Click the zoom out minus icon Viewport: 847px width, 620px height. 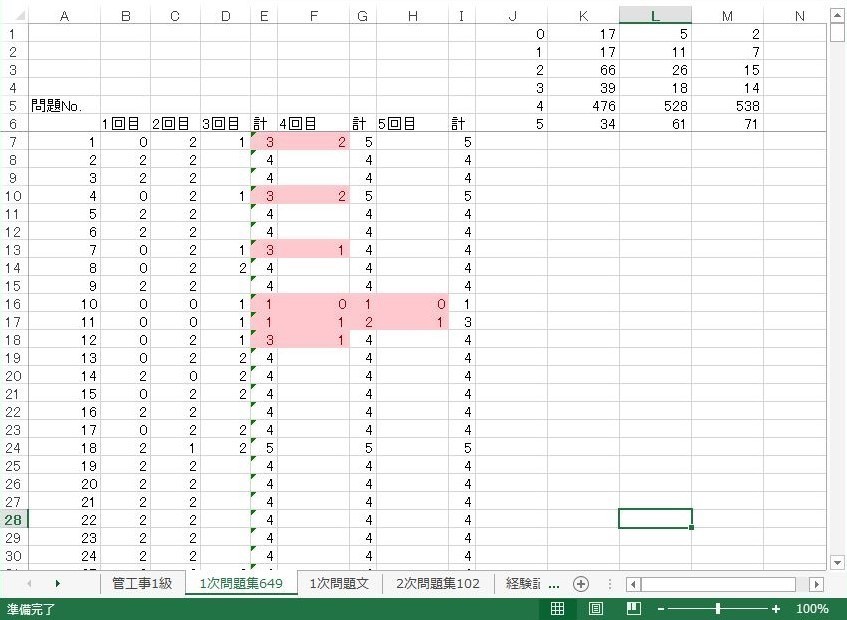[661, 609]
